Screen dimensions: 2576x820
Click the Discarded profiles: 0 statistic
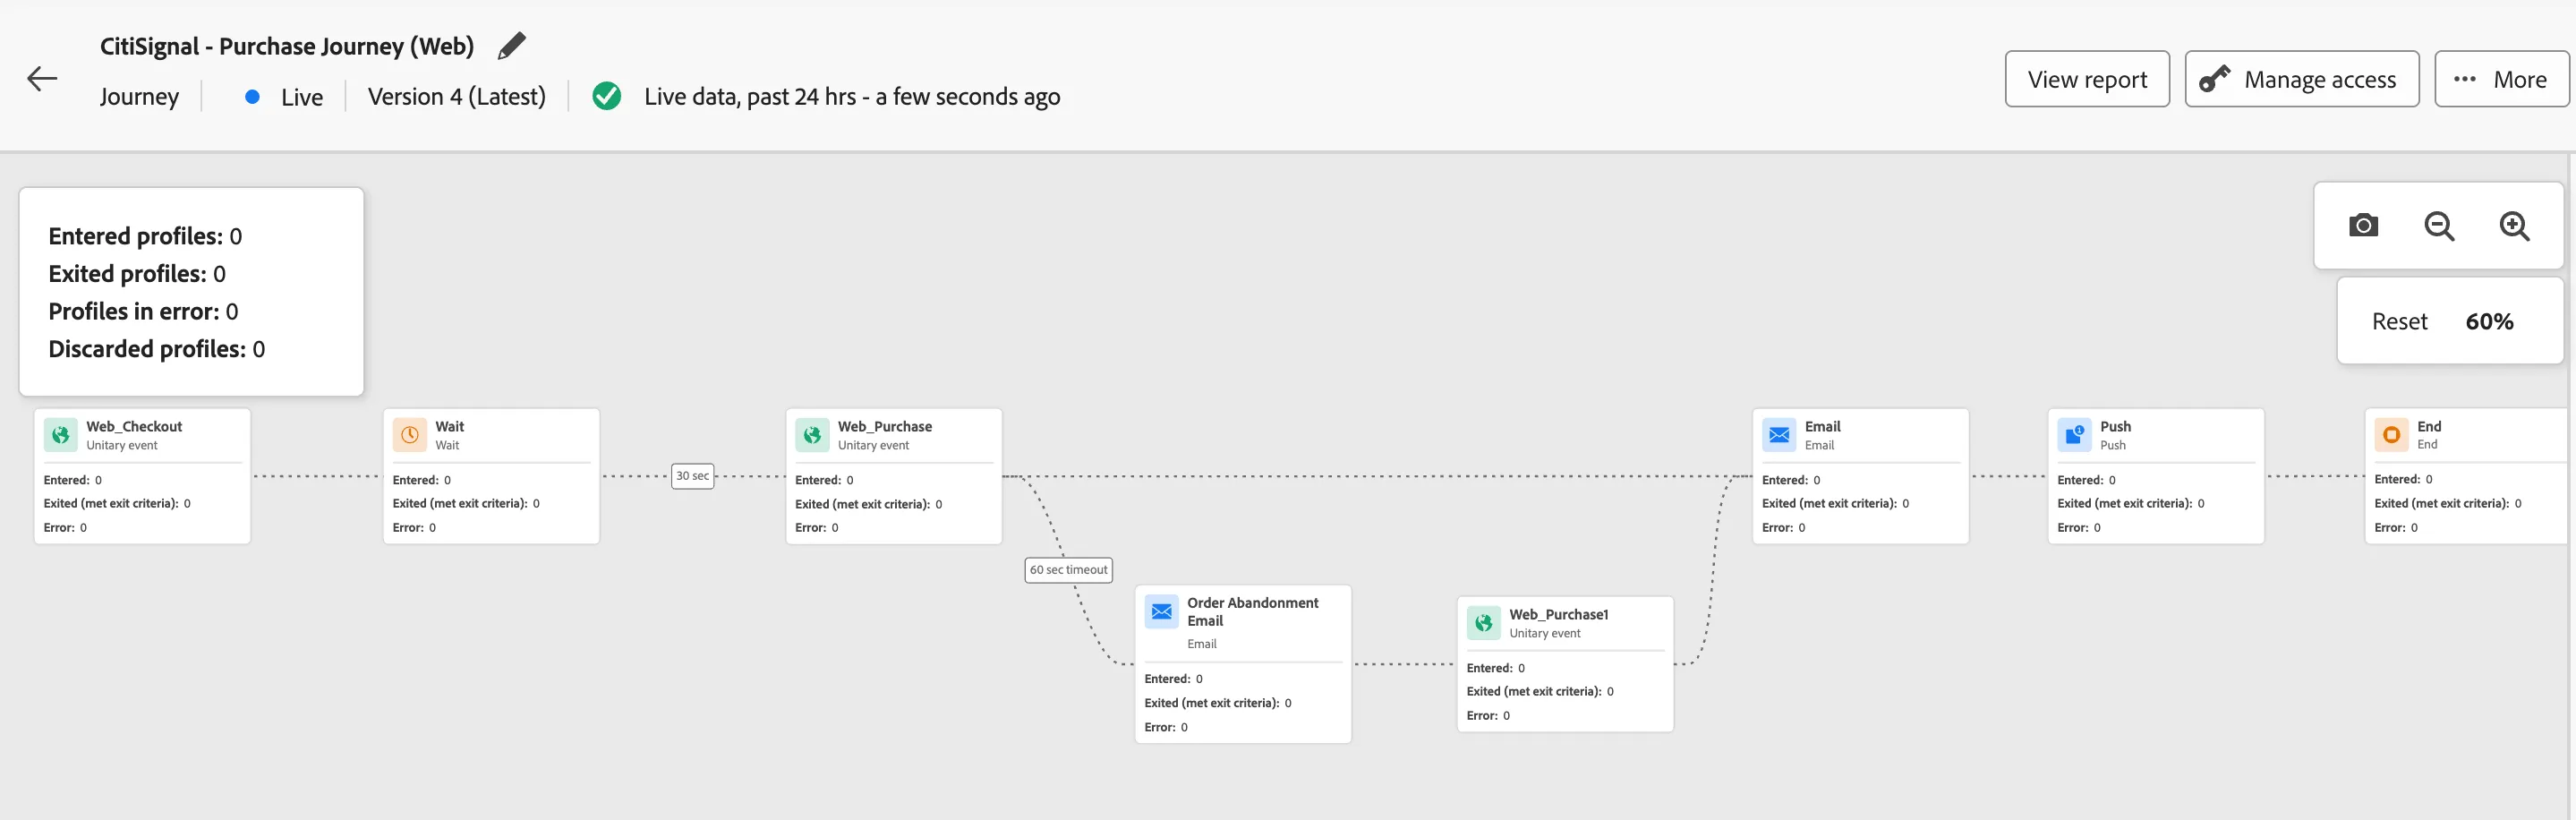[157, 349]
